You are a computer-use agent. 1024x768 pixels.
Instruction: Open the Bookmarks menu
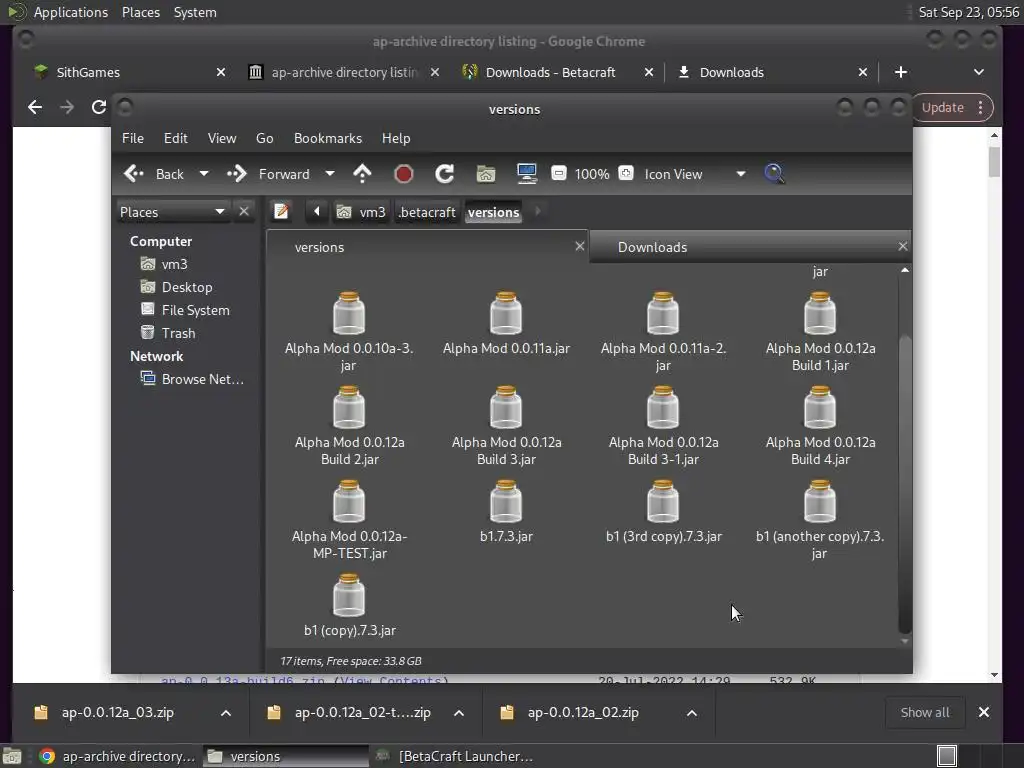pyautogui.click(x=327, y=138)
